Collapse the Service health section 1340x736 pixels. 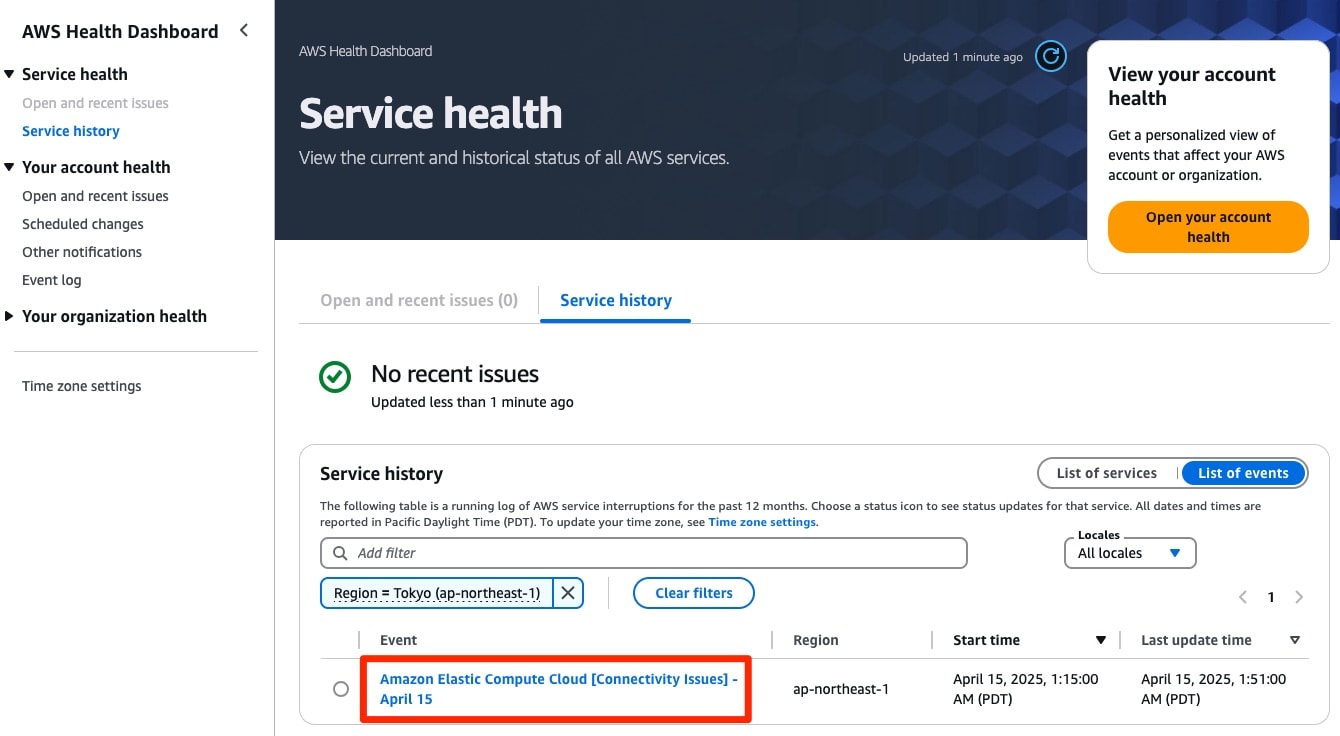click(x=10, y=74)
